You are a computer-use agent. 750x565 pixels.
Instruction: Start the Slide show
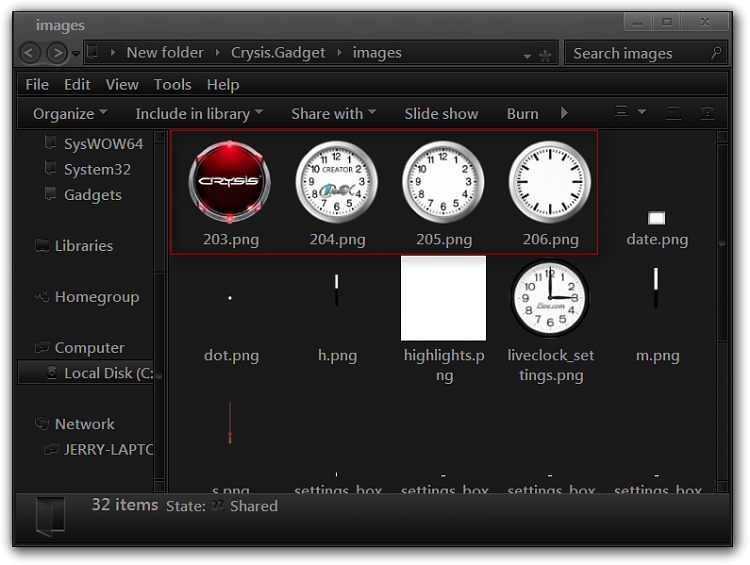coord(441,114)
